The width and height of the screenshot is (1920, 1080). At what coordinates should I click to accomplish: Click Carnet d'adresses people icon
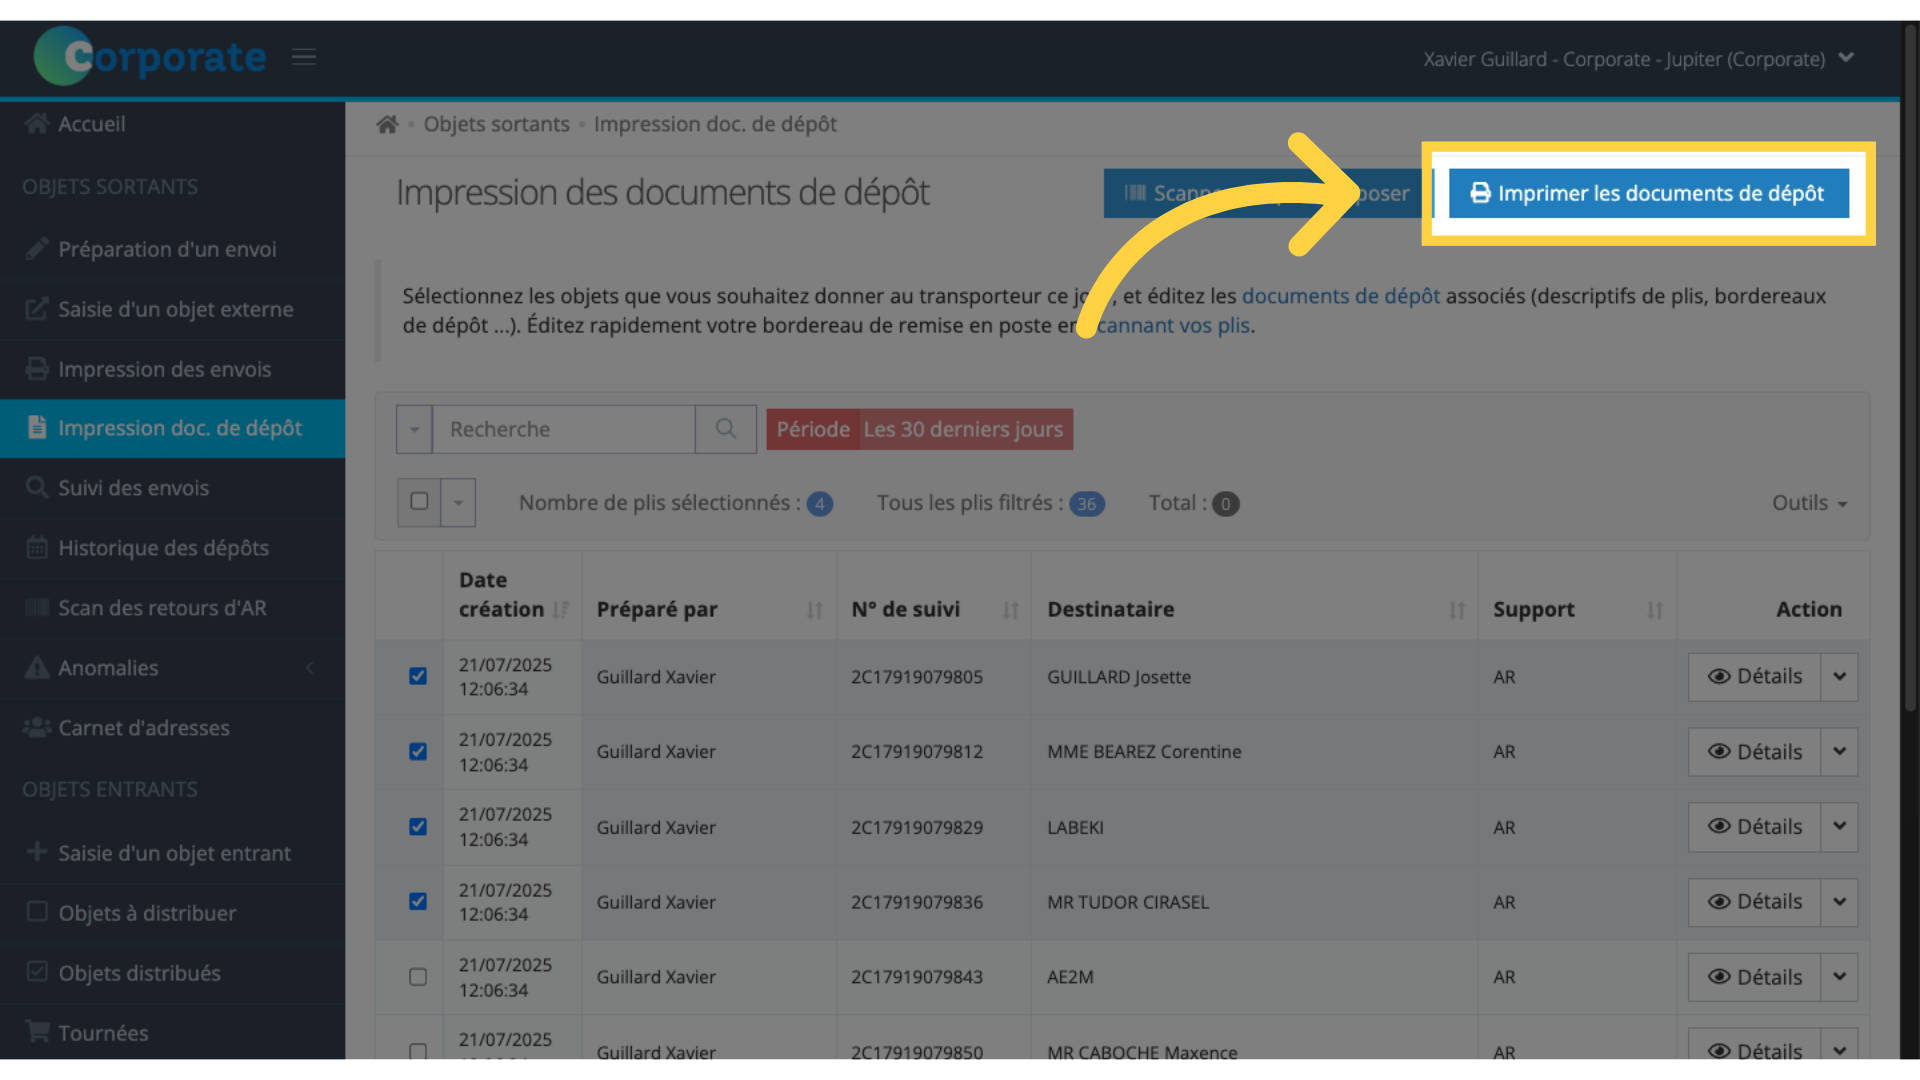(x=37, y=728)
